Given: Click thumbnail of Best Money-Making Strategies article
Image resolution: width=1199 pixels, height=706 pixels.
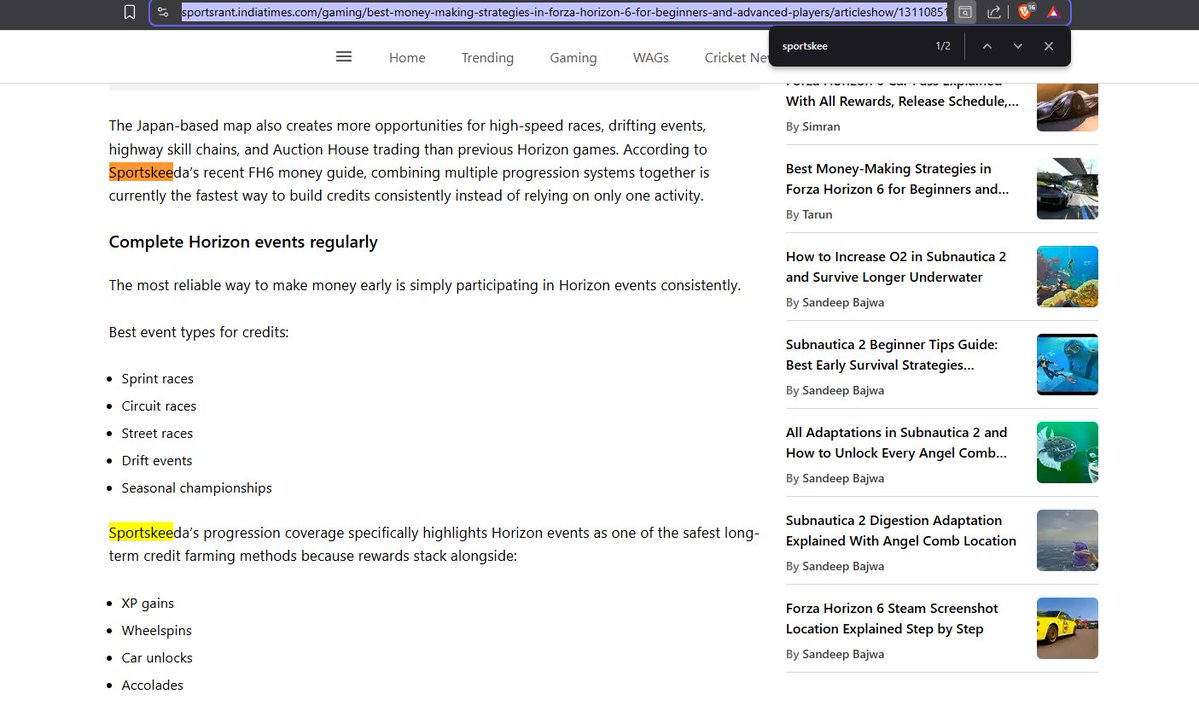Looking at the screenshot, I should point(1067,189).
